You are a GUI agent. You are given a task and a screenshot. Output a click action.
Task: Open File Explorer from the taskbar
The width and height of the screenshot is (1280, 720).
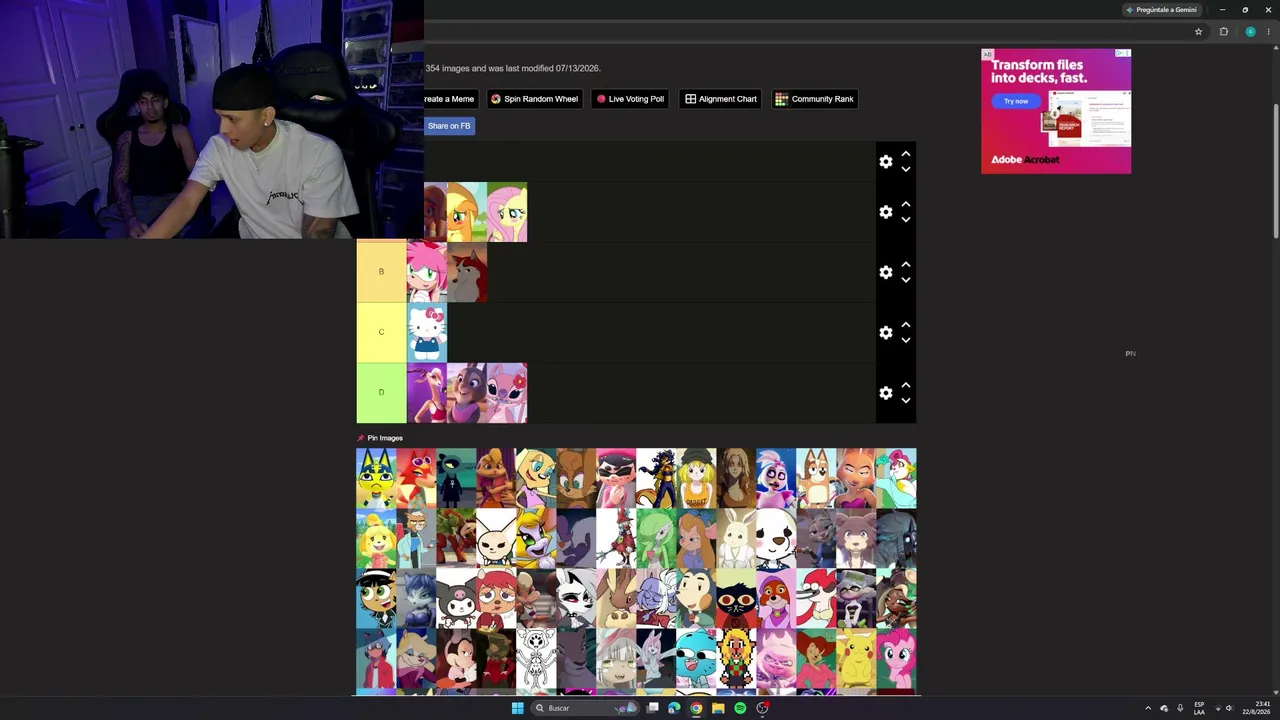click(718, 708)
